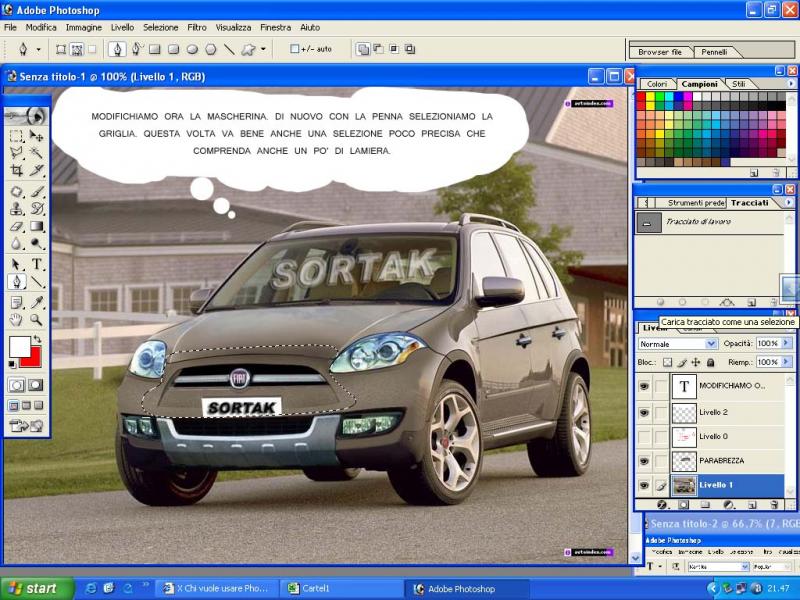The image size is (800, 600).
Task: Switch to Cartel1 in the taskbar
Action: (341, 588)
